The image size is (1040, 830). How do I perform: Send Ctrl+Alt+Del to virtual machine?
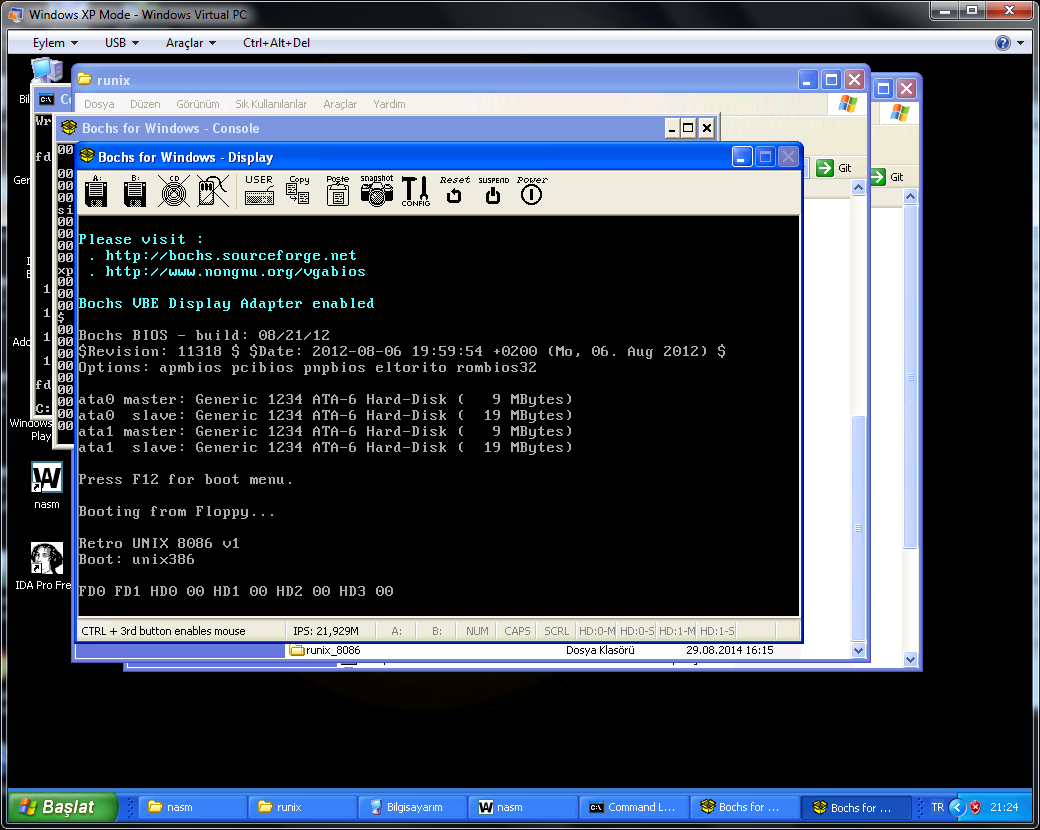(277, 42)
